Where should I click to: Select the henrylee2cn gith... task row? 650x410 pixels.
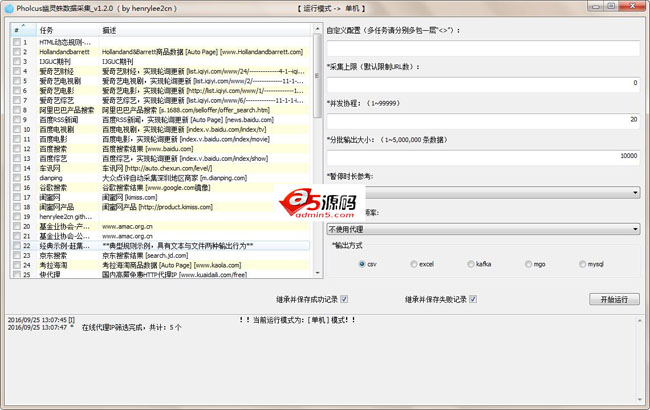tap(160, 217)
